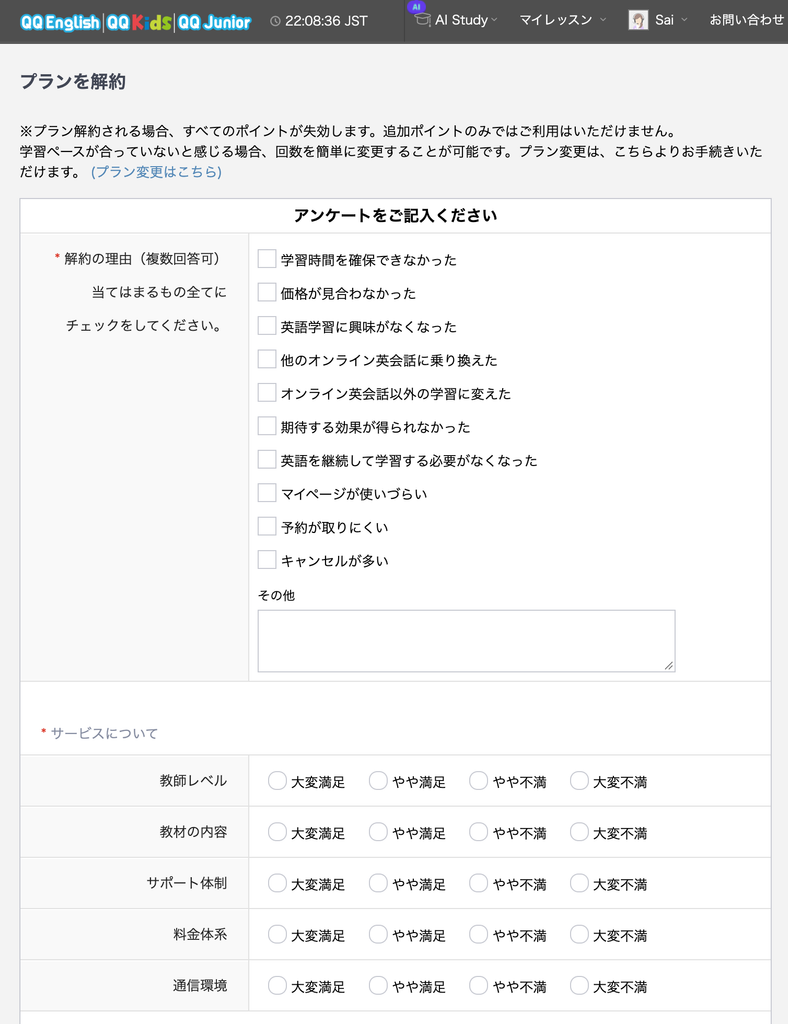Select やや満足 for 教材の内容
This screenshot has height=1024, width=788.
coord(378,831)
